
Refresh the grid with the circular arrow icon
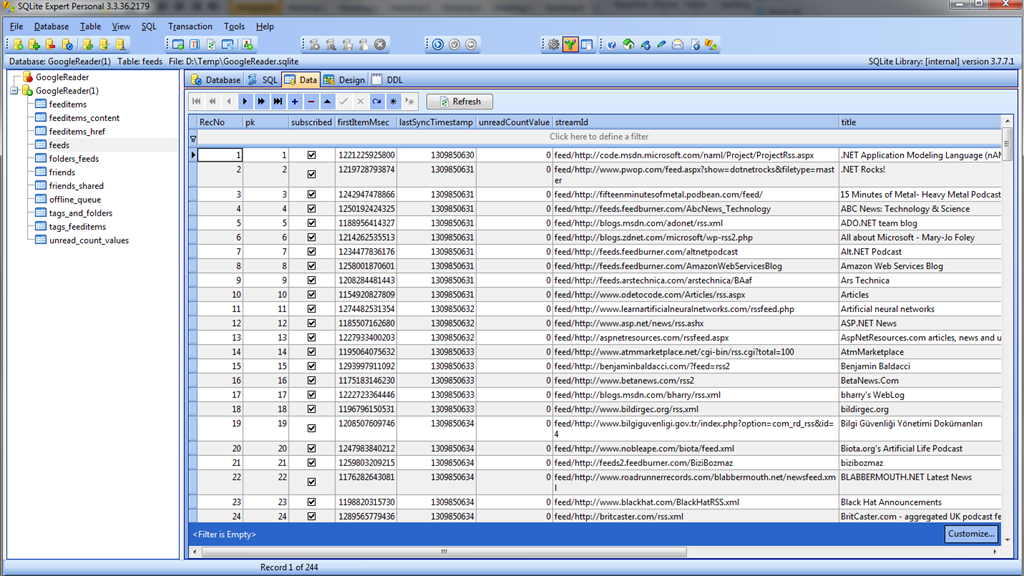pos(377,101)
